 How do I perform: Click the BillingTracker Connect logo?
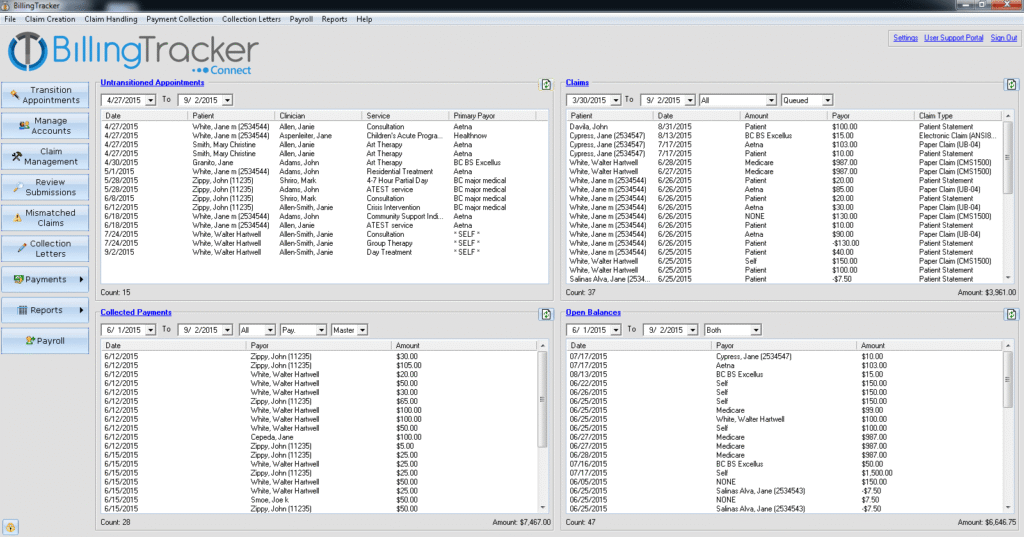[133, 53]
